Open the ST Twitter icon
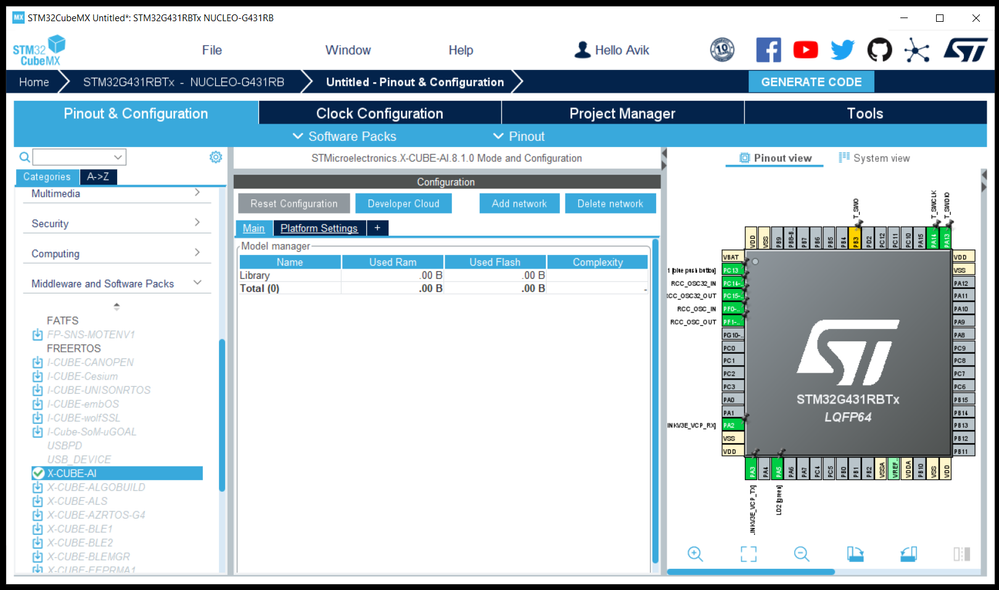Screen dimensions: 999x590 [842, 50]
